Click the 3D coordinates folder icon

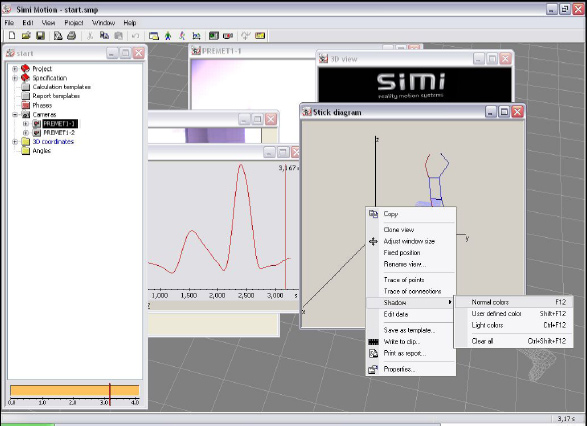(x=25, y=142)
